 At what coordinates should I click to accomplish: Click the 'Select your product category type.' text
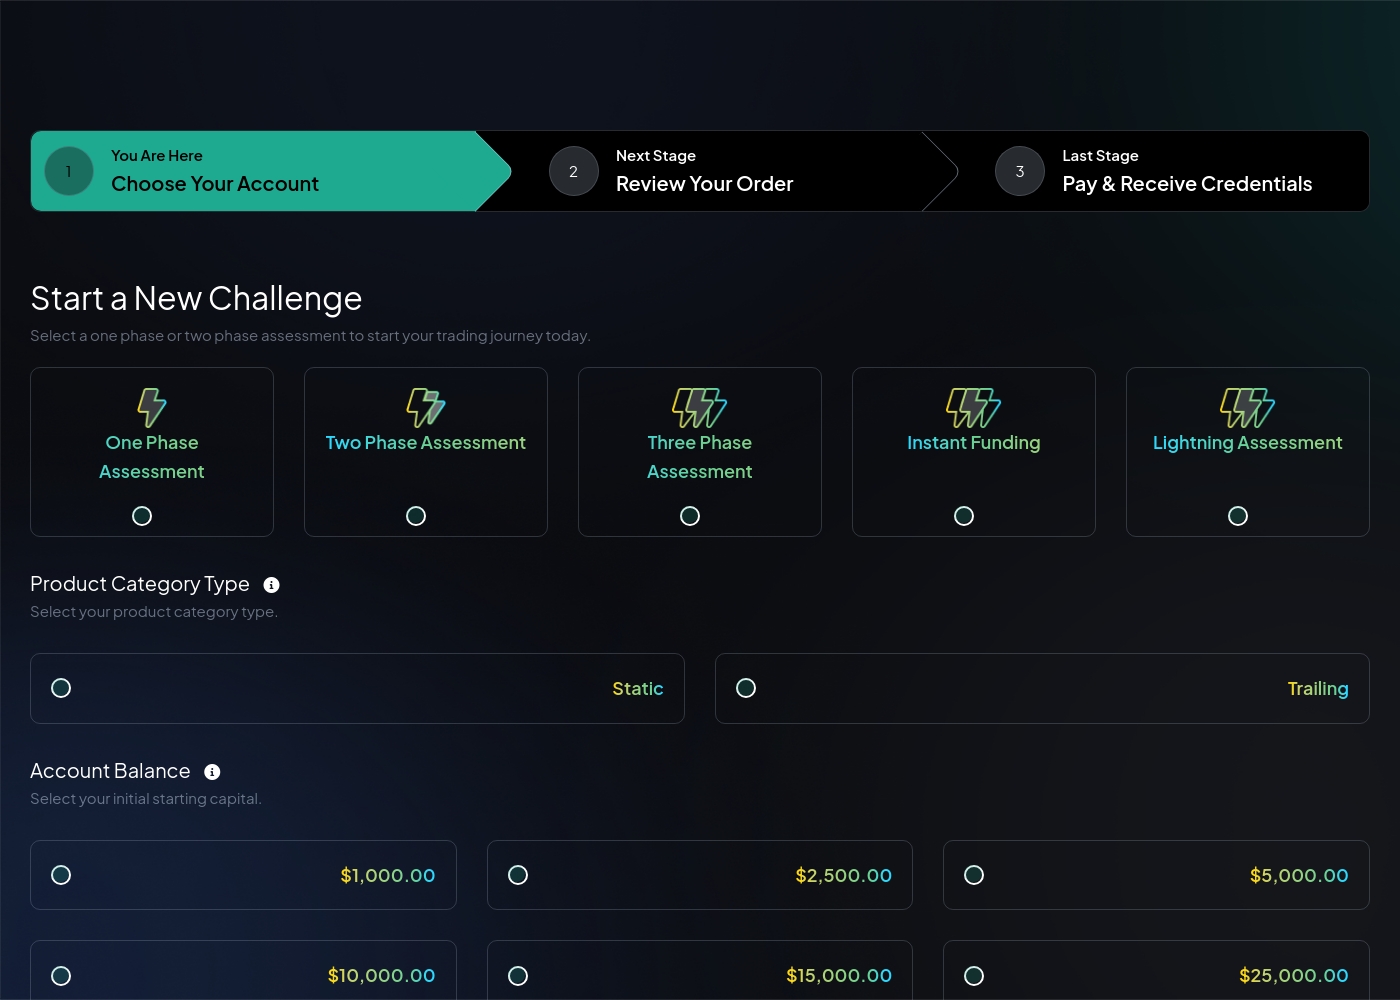click(154, 612)
